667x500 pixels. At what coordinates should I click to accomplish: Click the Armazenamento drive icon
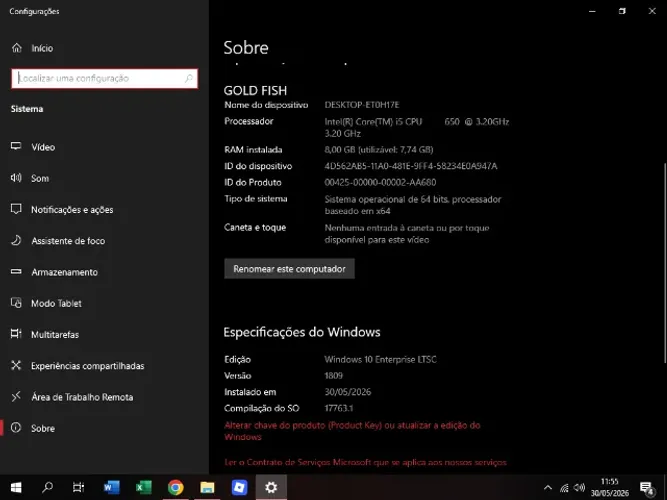coord(16,271)
